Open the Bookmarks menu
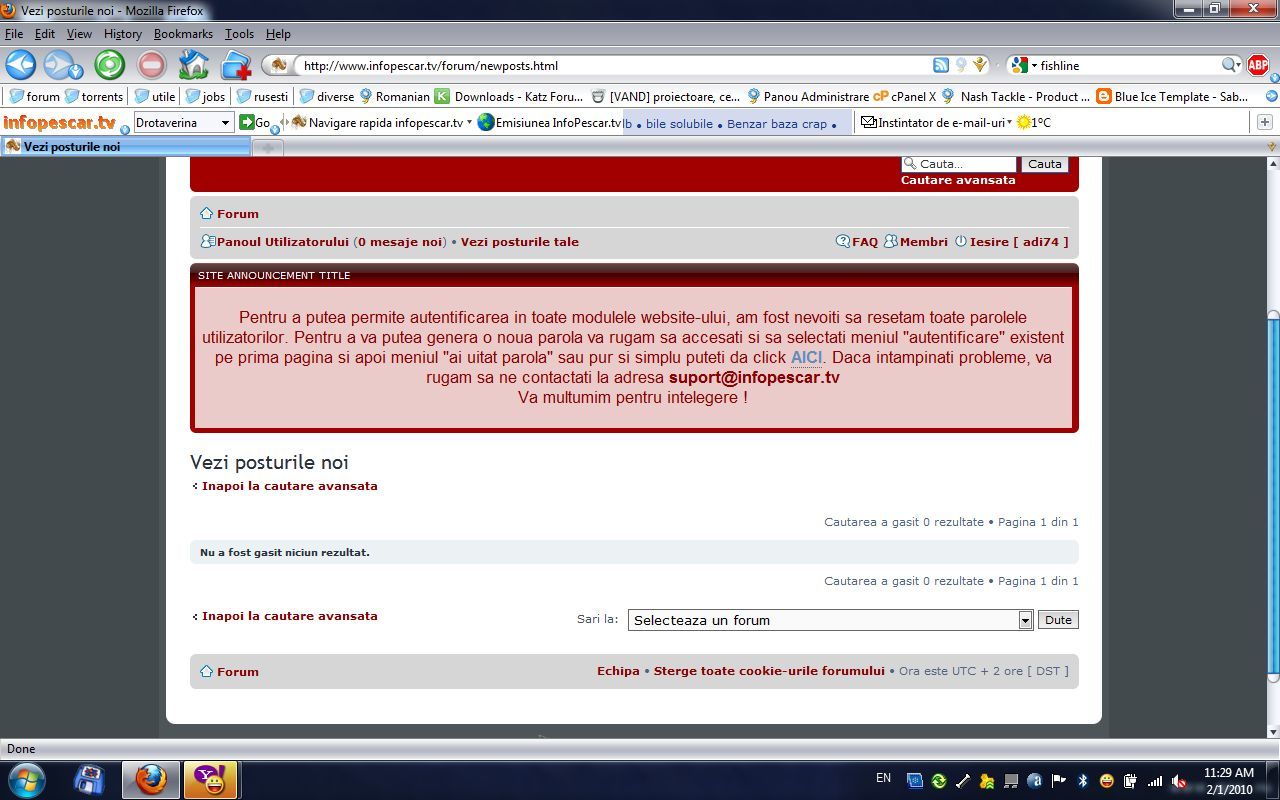 (x=183, y=34)
